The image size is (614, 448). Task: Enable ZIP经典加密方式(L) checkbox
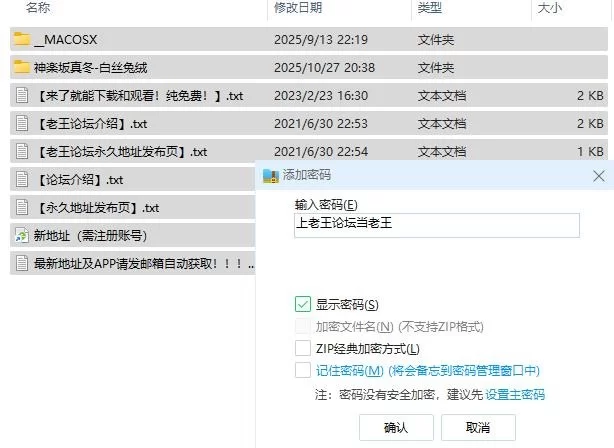(x=303, y=348)
